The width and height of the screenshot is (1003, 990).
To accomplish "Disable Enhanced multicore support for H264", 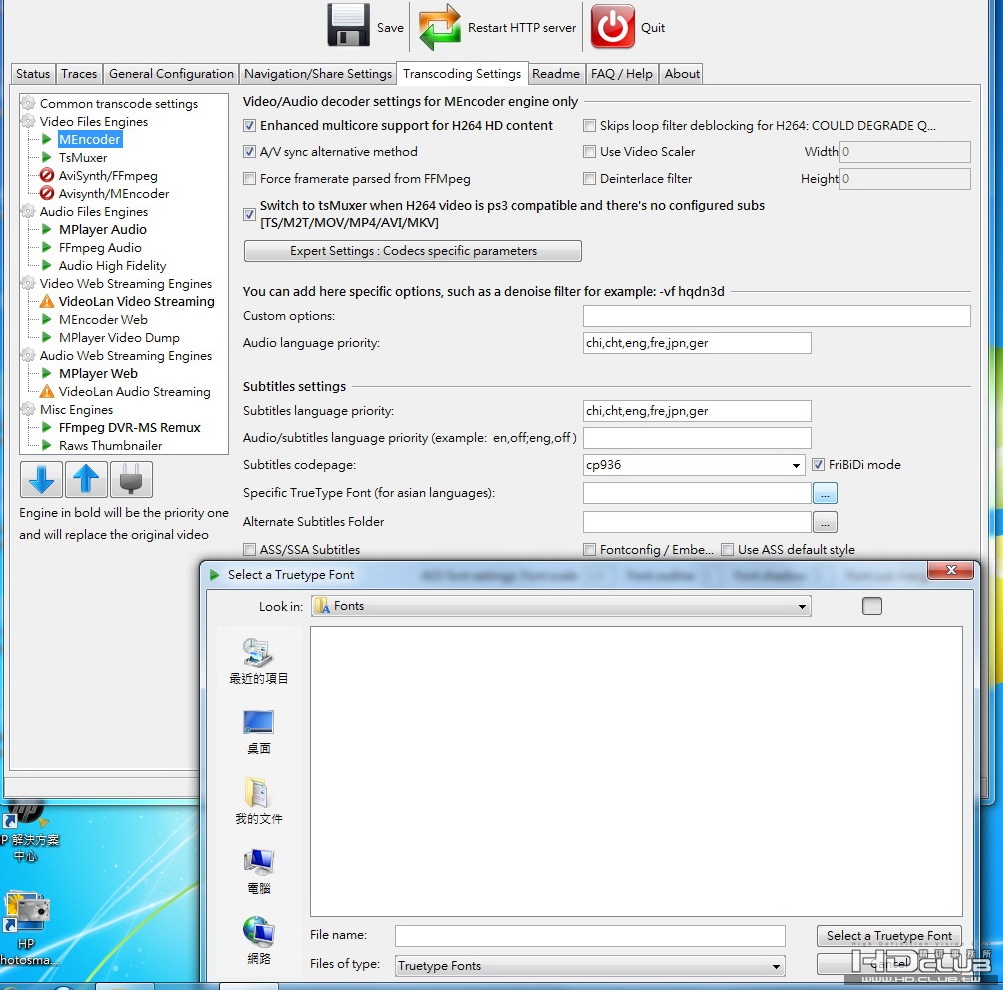I will [x=249, y=125].
